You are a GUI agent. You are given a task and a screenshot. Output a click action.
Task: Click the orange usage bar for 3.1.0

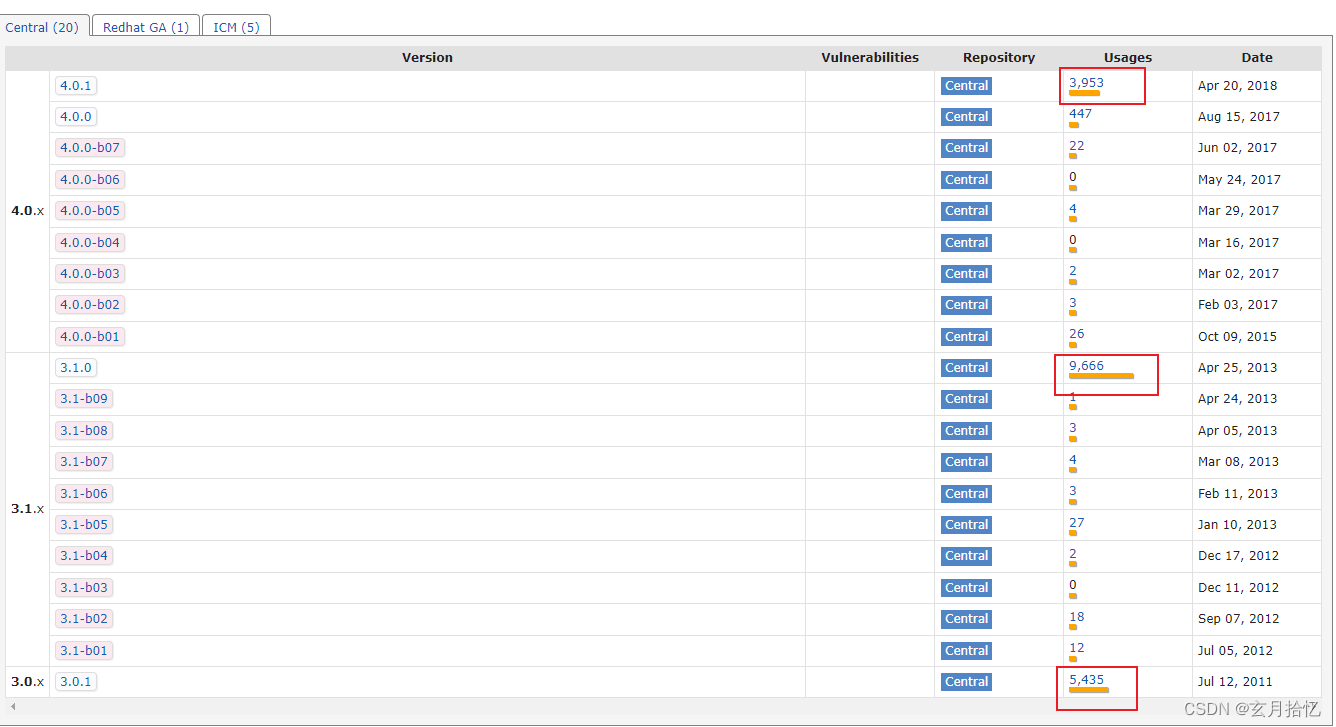[x=1101, y=376]
